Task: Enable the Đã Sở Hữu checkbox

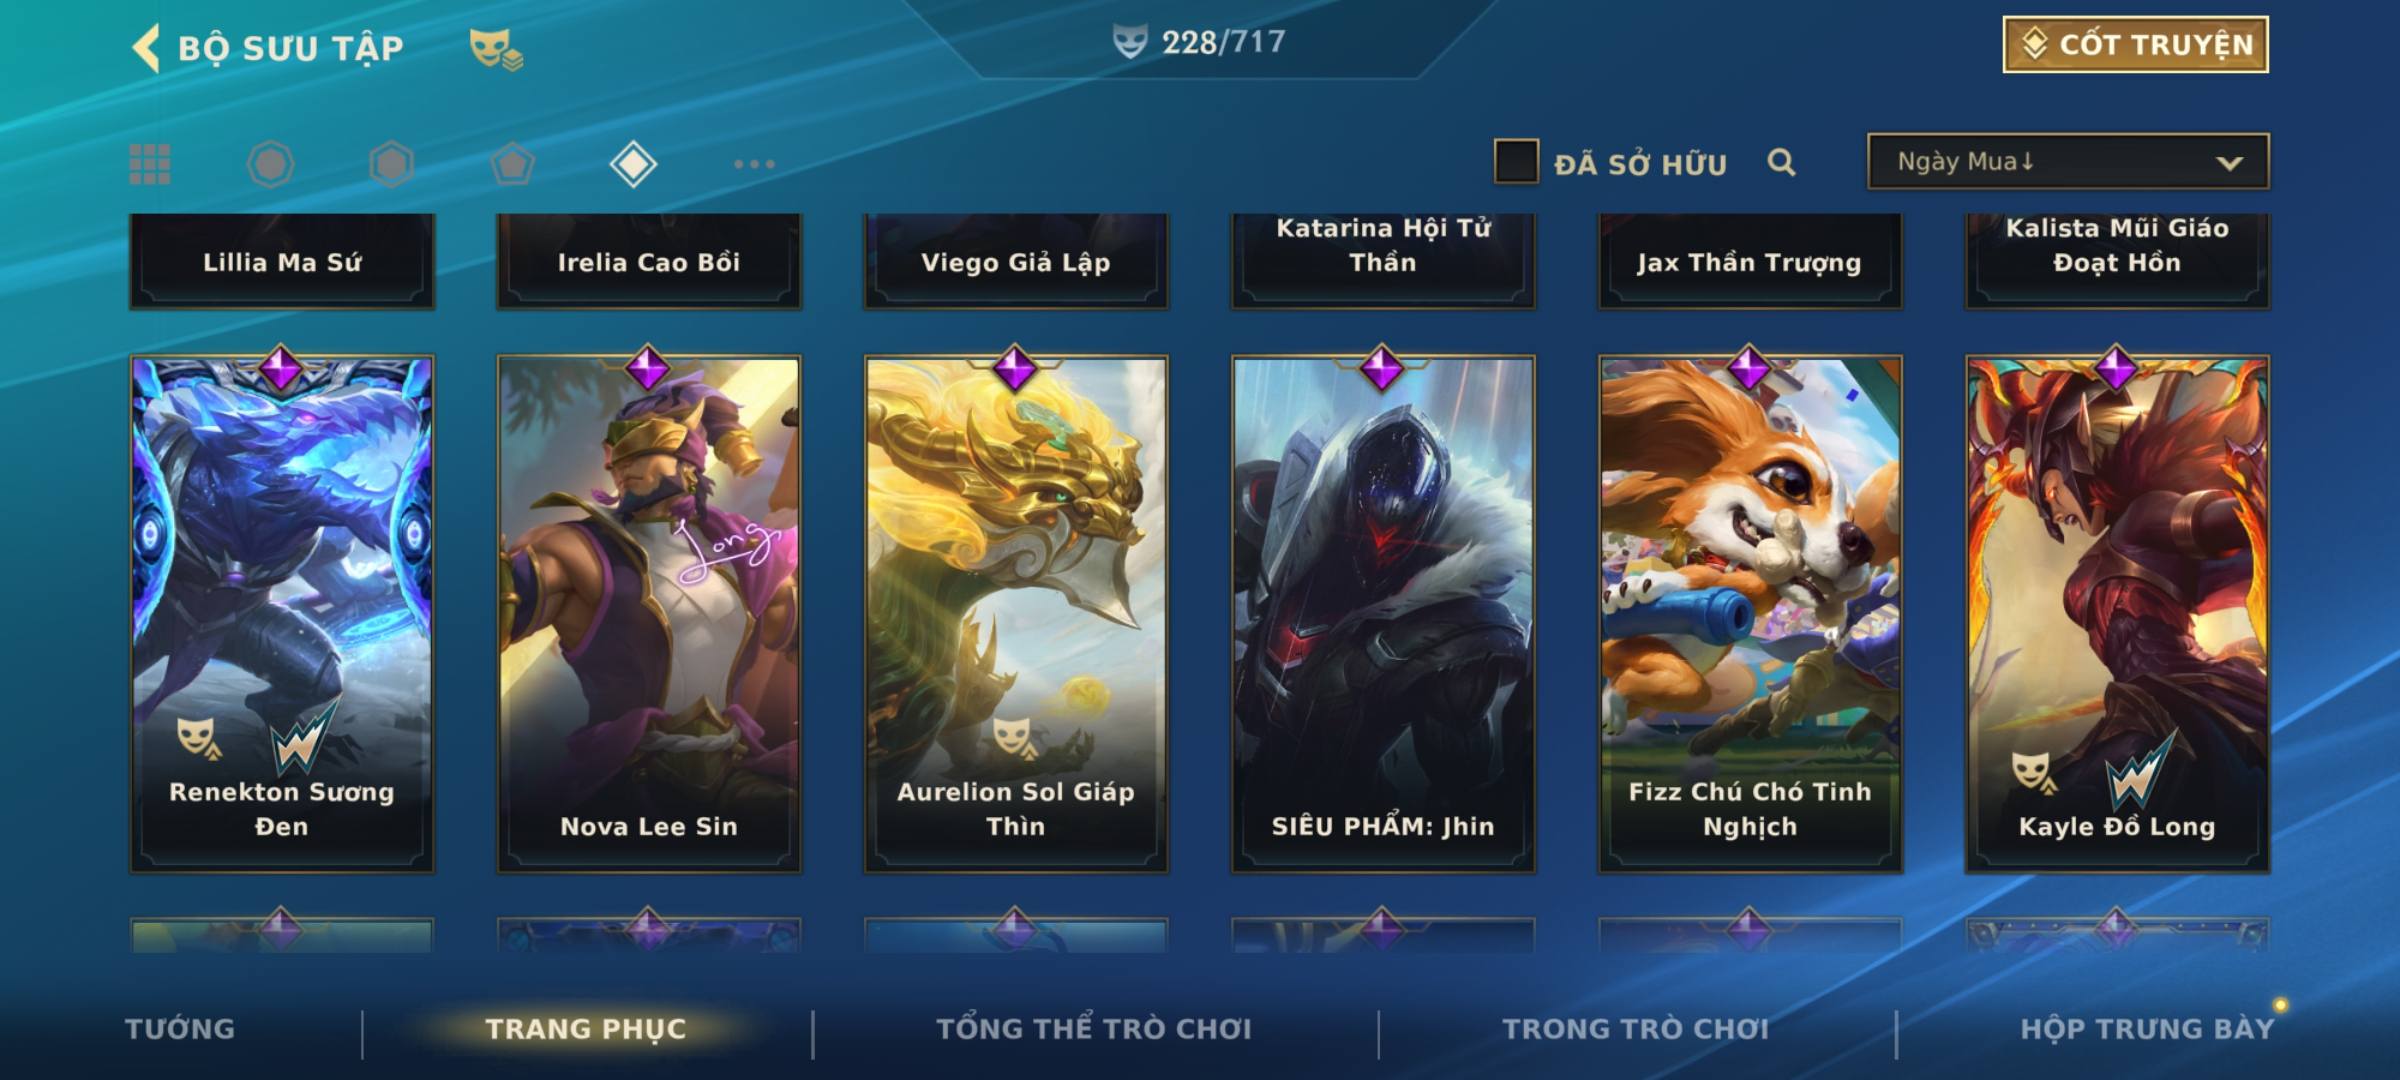Action: (x=1516, y=161)
